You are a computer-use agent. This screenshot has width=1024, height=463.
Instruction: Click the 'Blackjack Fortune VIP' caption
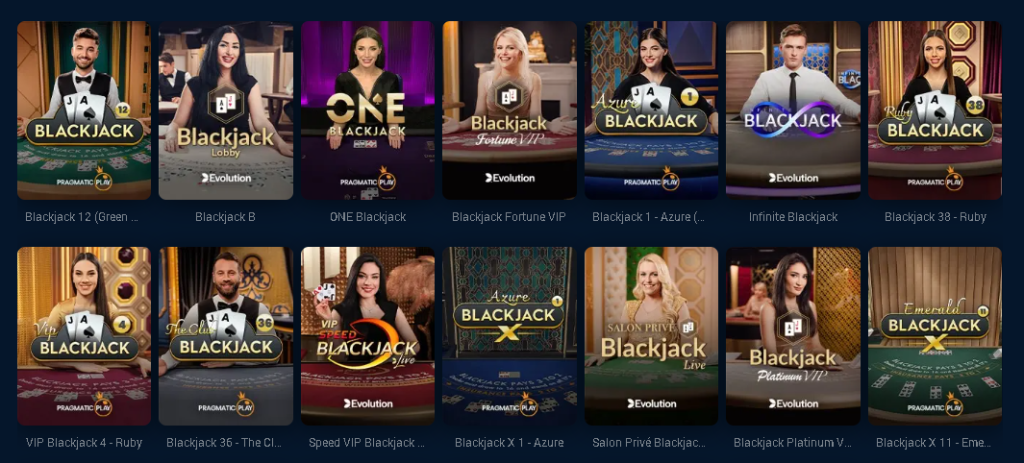509,217
